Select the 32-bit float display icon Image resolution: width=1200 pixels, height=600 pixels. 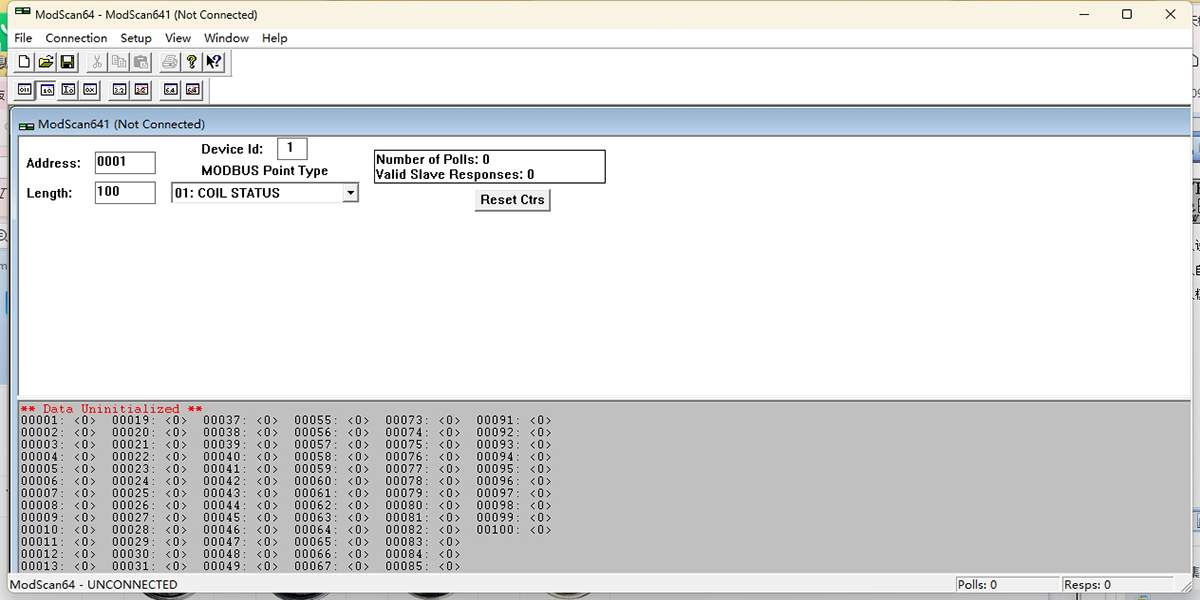coord(119,90)
